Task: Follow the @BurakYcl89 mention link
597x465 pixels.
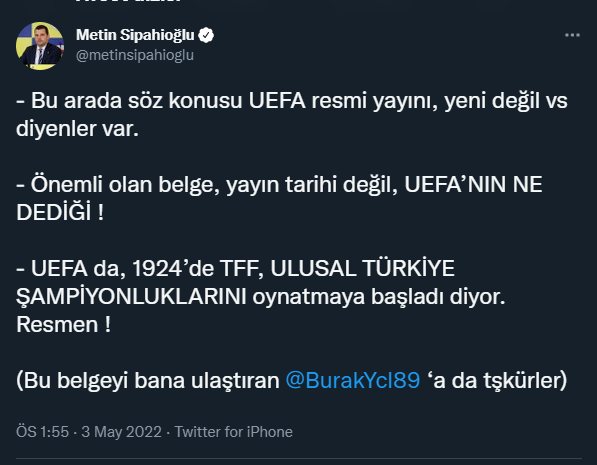Action: (x=353, y=380)
